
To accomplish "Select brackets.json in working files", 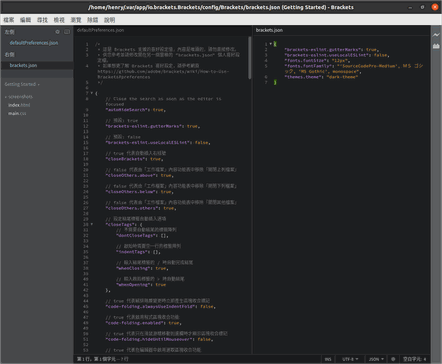I will click(23, 65).
